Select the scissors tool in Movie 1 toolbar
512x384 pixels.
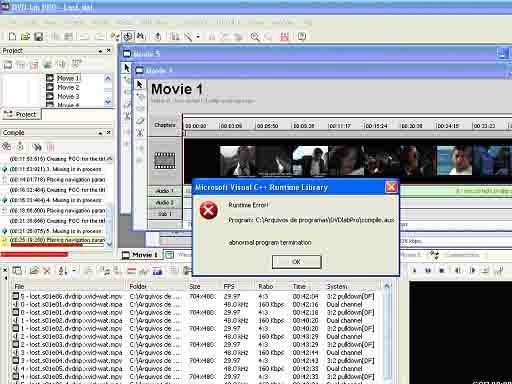point(140,133)
